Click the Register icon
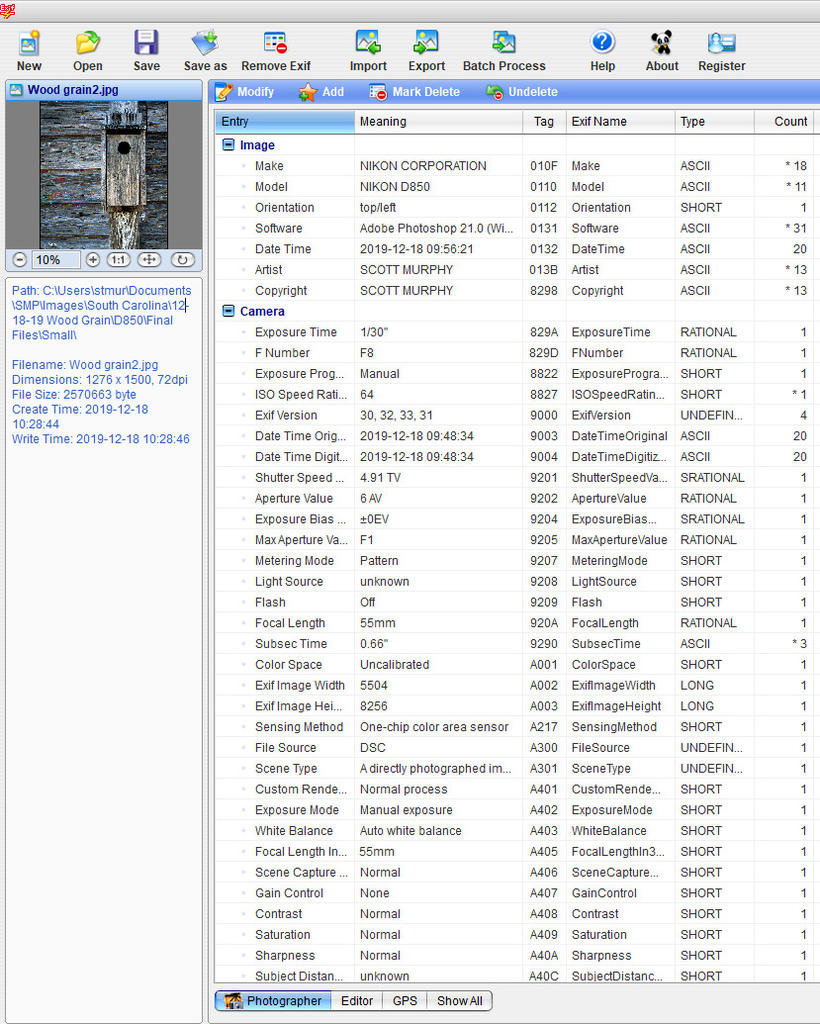This screenshot has width=820, height=1024. [x=721, y=44]
